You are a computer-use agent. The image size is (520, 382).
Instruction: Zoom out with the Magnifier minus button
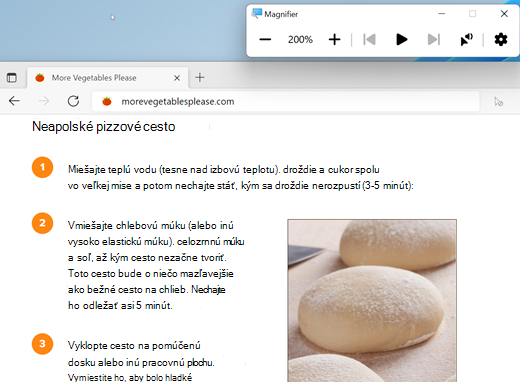(x=265, y=40)
